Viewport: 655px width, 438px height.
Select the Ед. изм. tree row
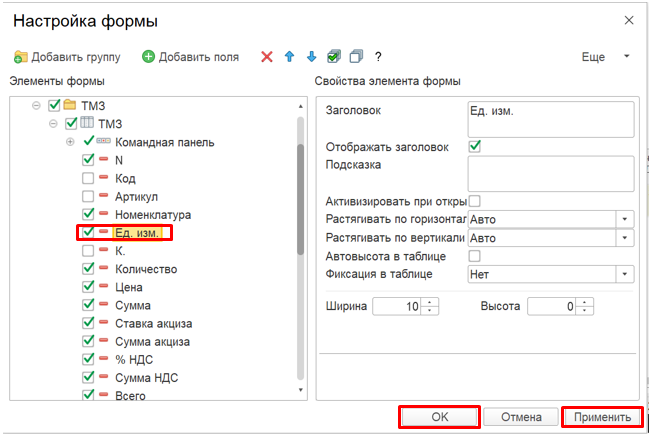(137, 233)
